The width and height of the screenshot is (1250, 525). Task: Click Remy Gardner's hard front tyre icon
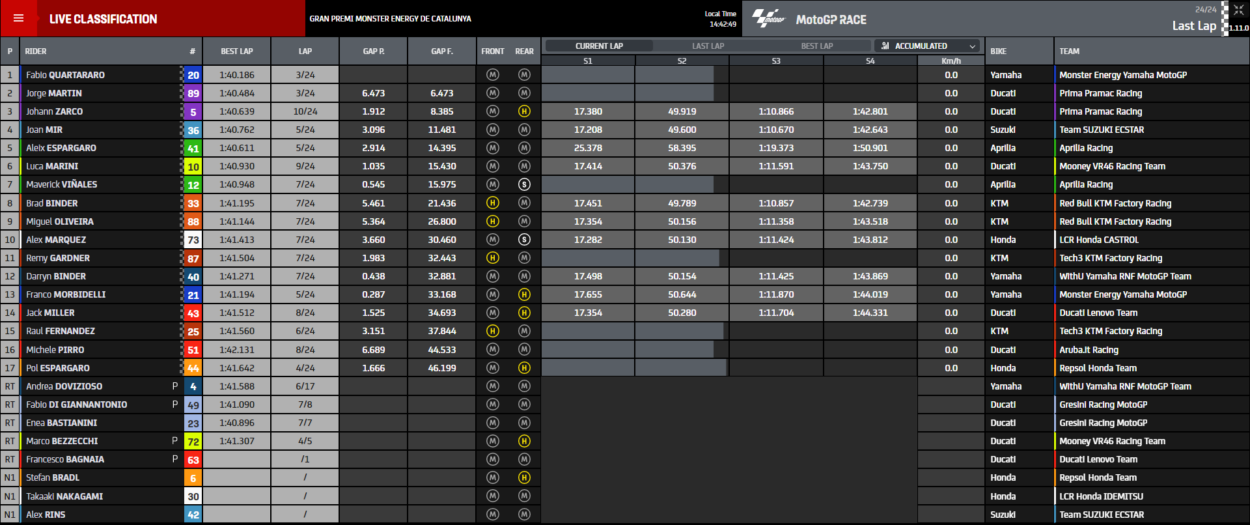(492, 258)
